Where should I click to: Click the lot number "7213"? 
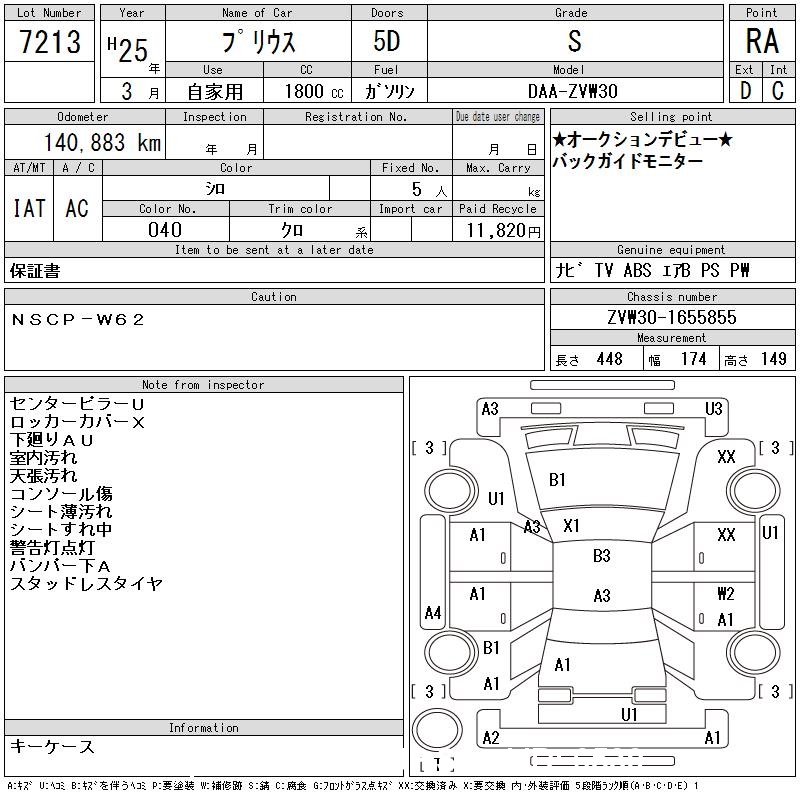click(50, 42)
